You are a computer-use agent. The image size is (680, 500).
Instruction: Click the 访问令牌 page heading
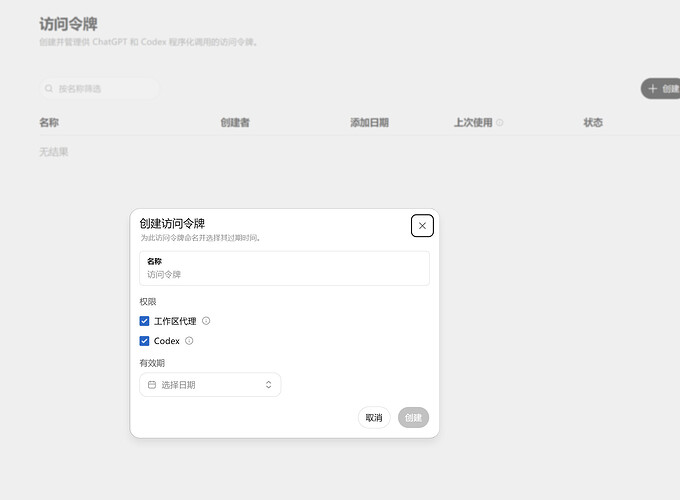pos(69,24)
